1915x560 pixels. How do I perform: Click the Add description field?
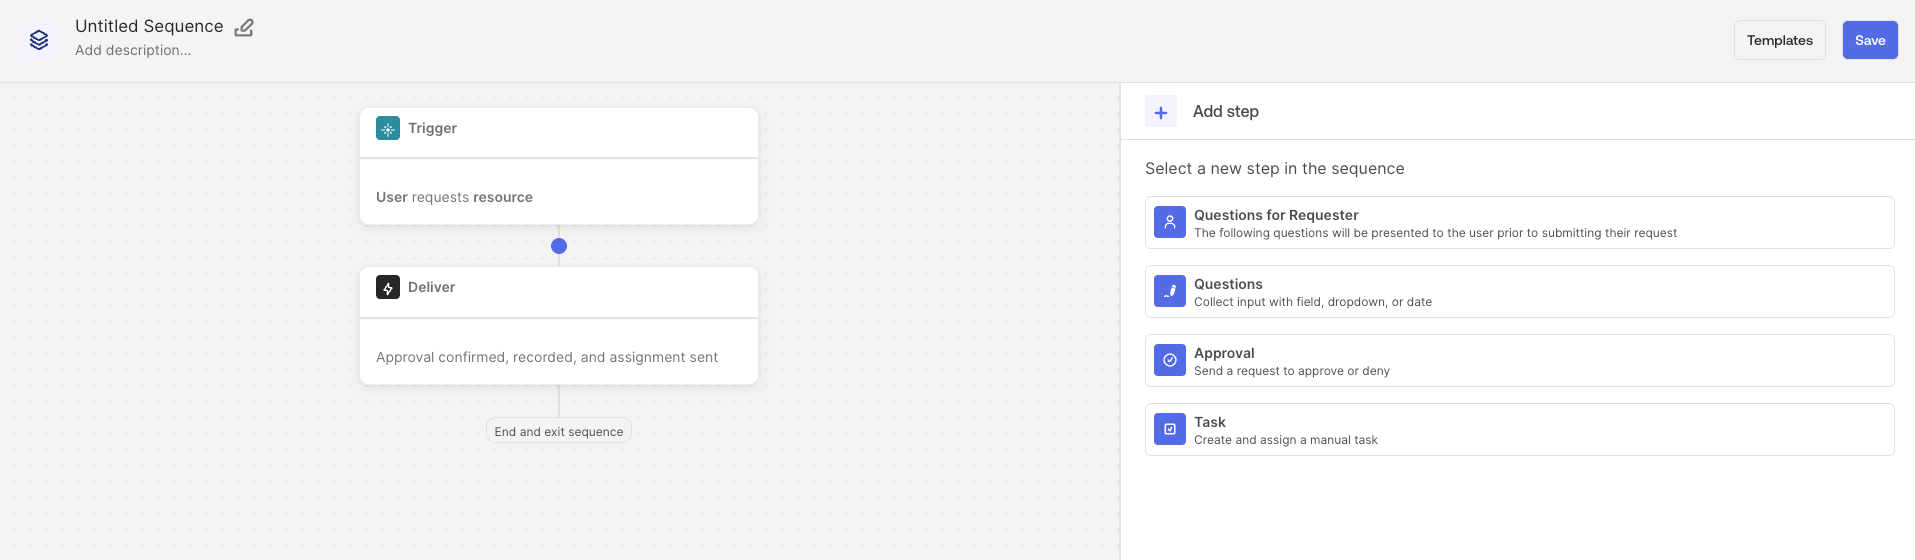click(x=133, y=51)
